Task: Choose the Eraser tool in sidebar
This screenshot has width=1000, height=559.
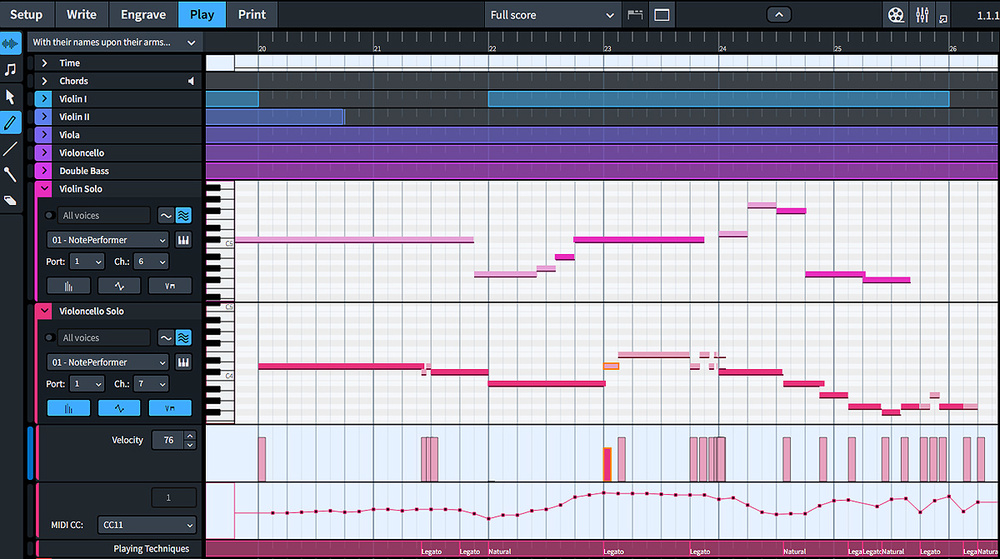Action: 11,201
